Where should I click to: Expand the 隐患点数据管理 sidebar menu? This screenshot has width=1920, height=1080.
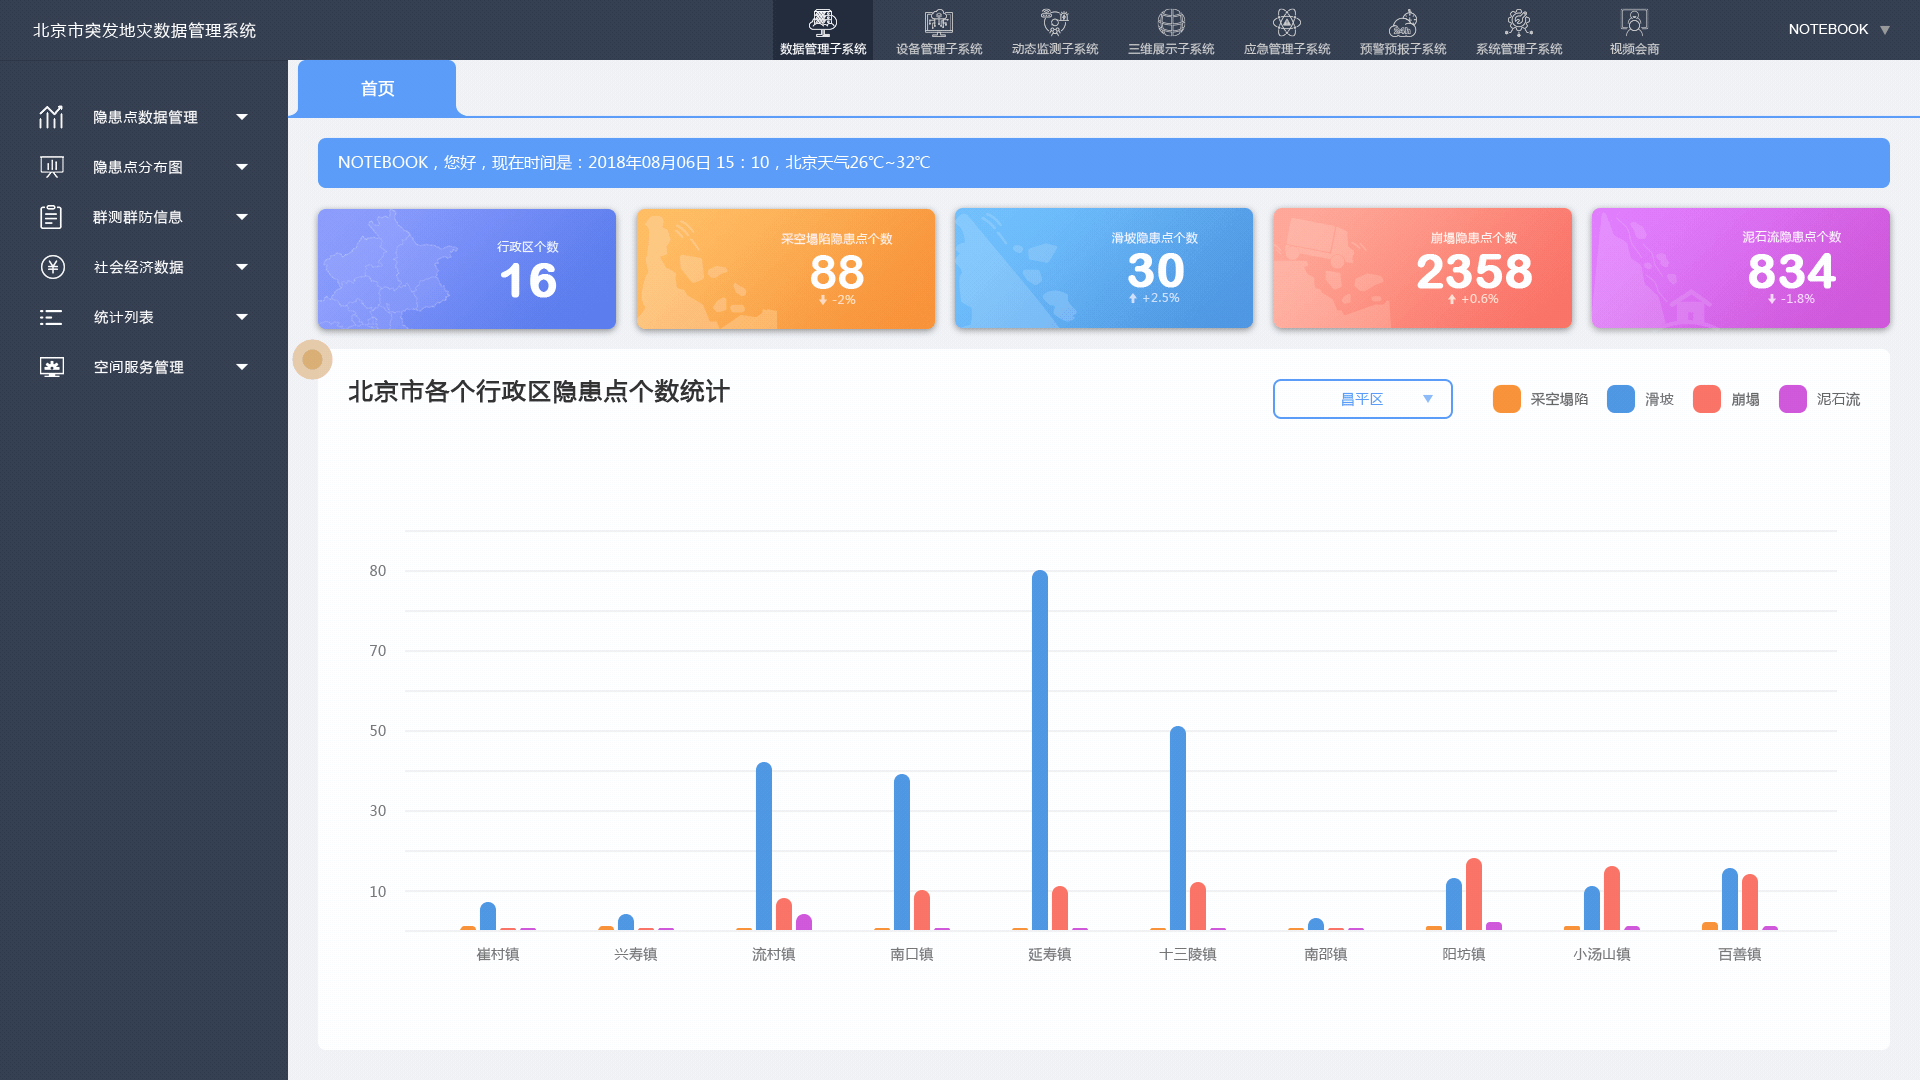143,117
